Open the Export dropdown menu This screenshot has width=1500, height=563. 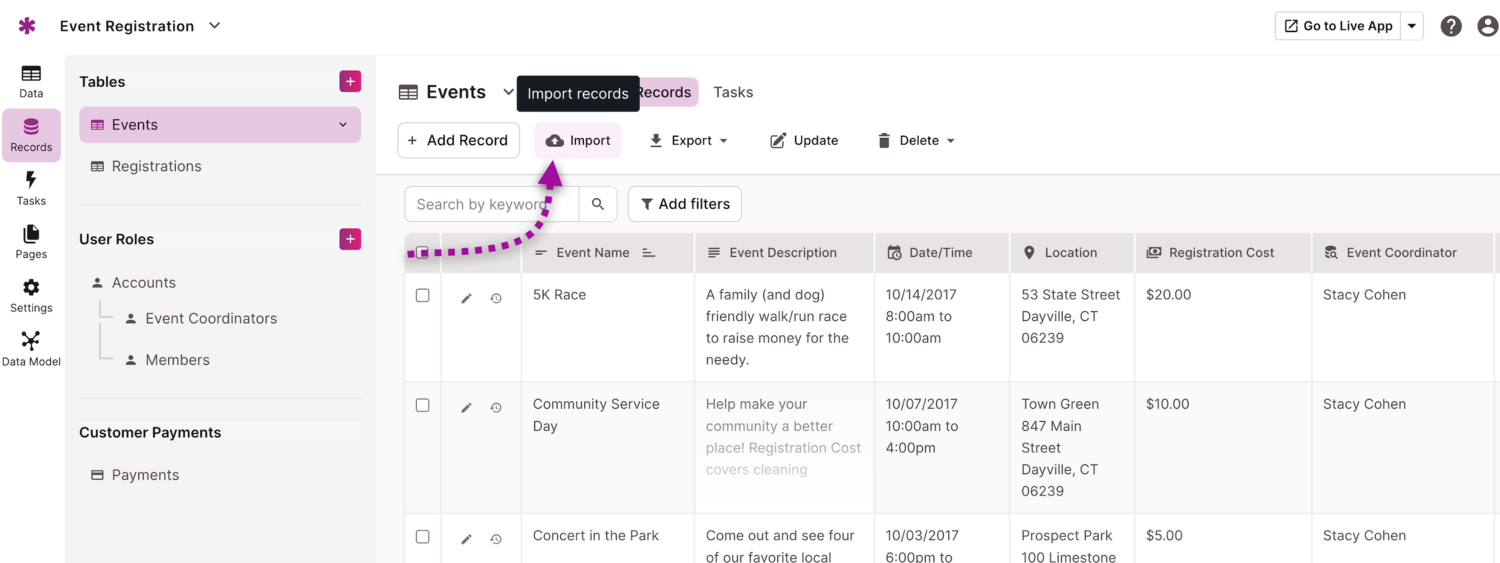tap(689, 141)
